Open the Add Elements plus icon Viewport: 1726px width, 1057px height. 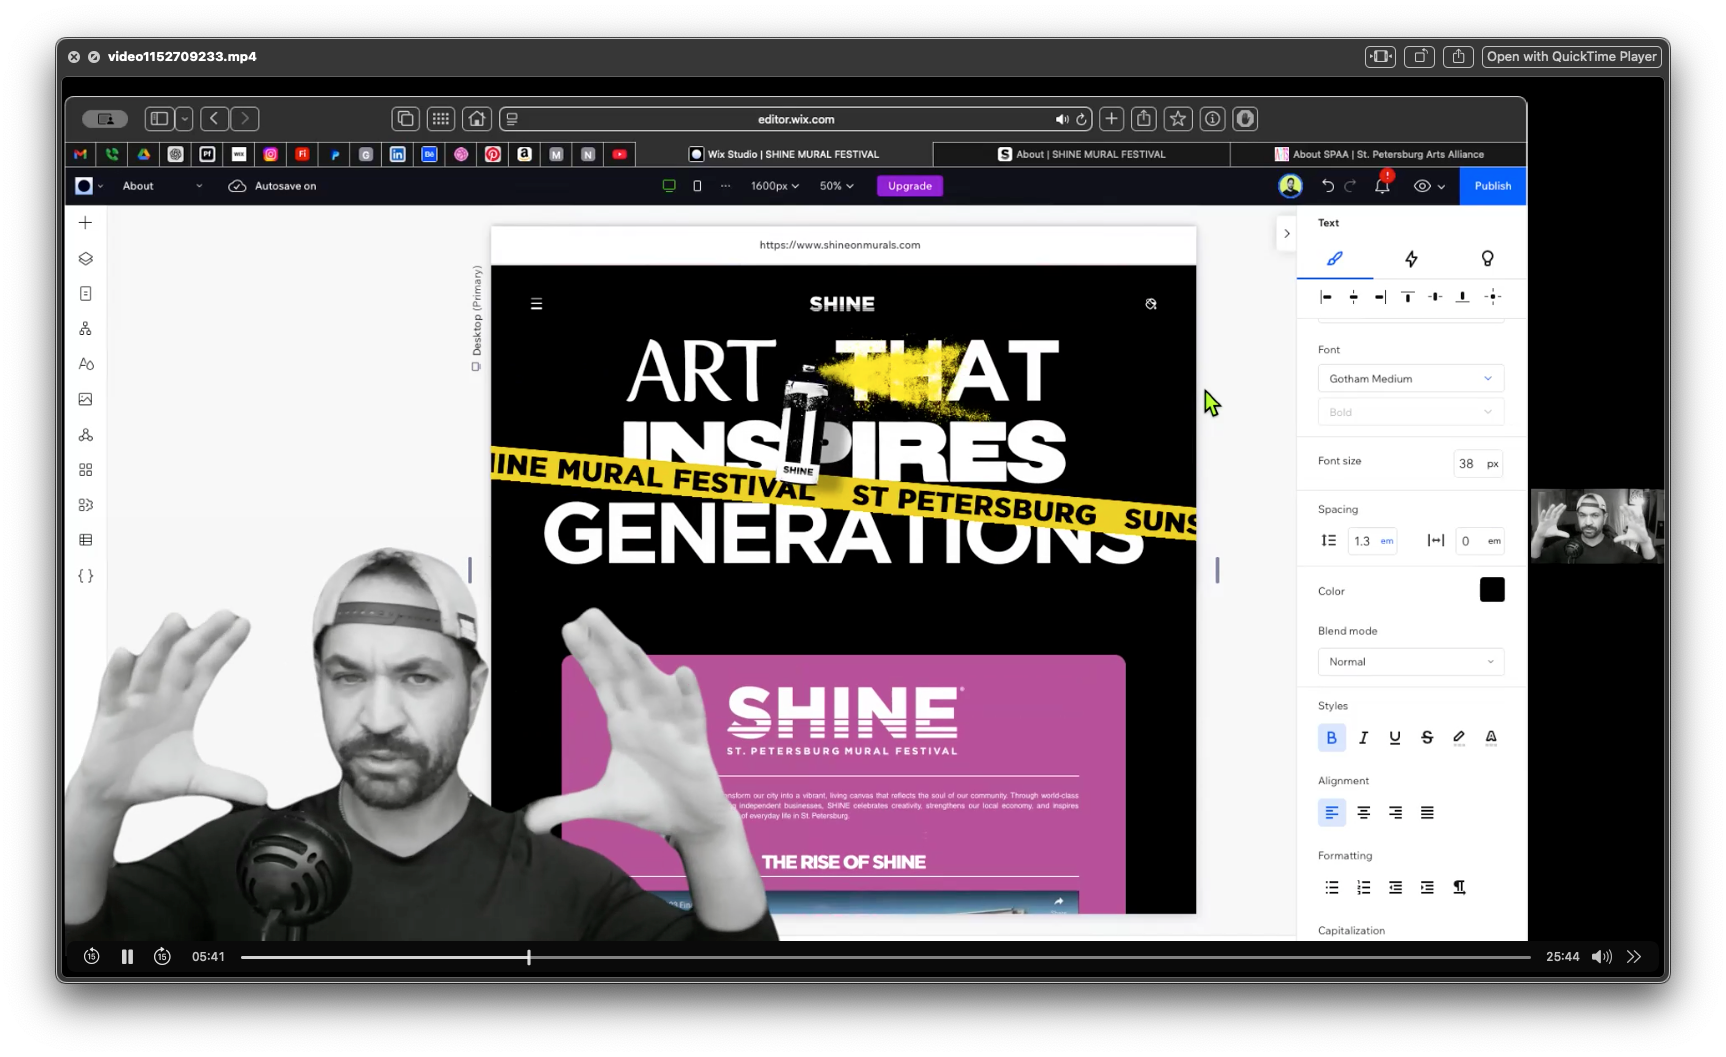(x=85, y=223)
